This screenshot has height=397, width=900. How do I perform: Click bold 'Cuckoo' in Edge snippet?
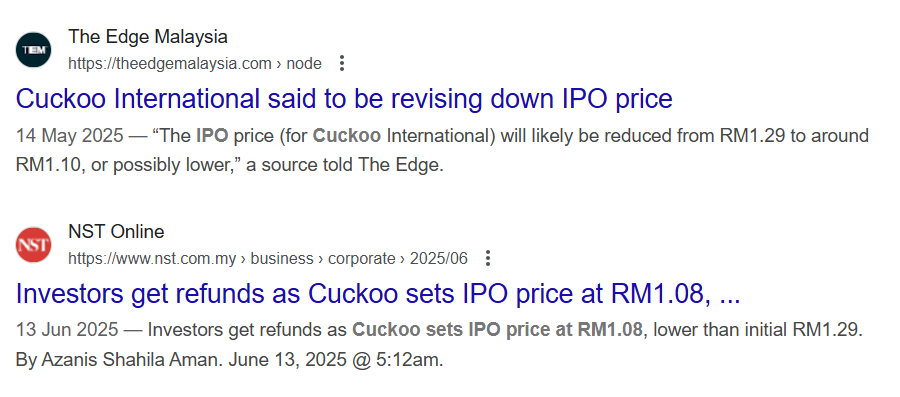click(x=347, y=136)
